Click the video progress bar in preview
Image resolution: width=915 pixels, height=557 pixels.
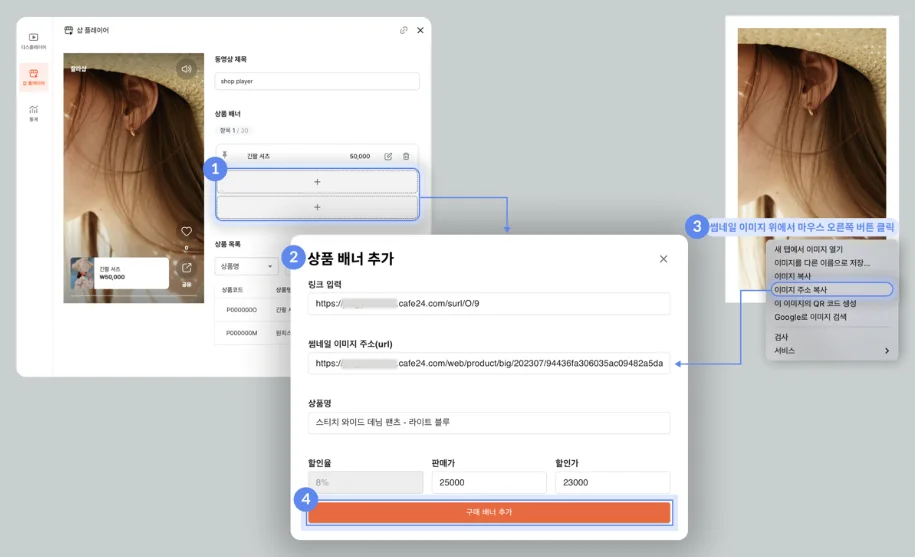coord(134,296)
